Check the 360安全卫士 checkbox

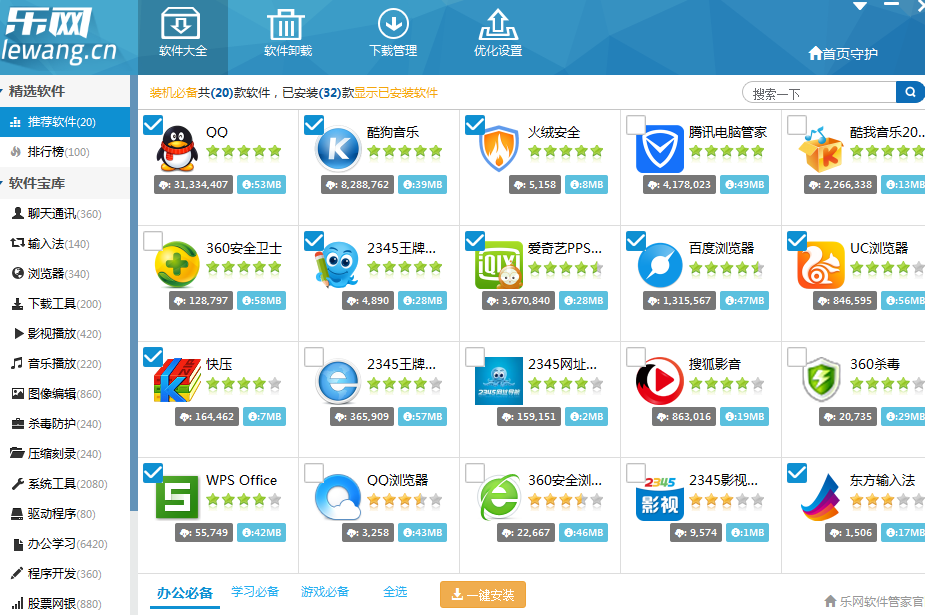pyautogui.click(x=153, y=241)
